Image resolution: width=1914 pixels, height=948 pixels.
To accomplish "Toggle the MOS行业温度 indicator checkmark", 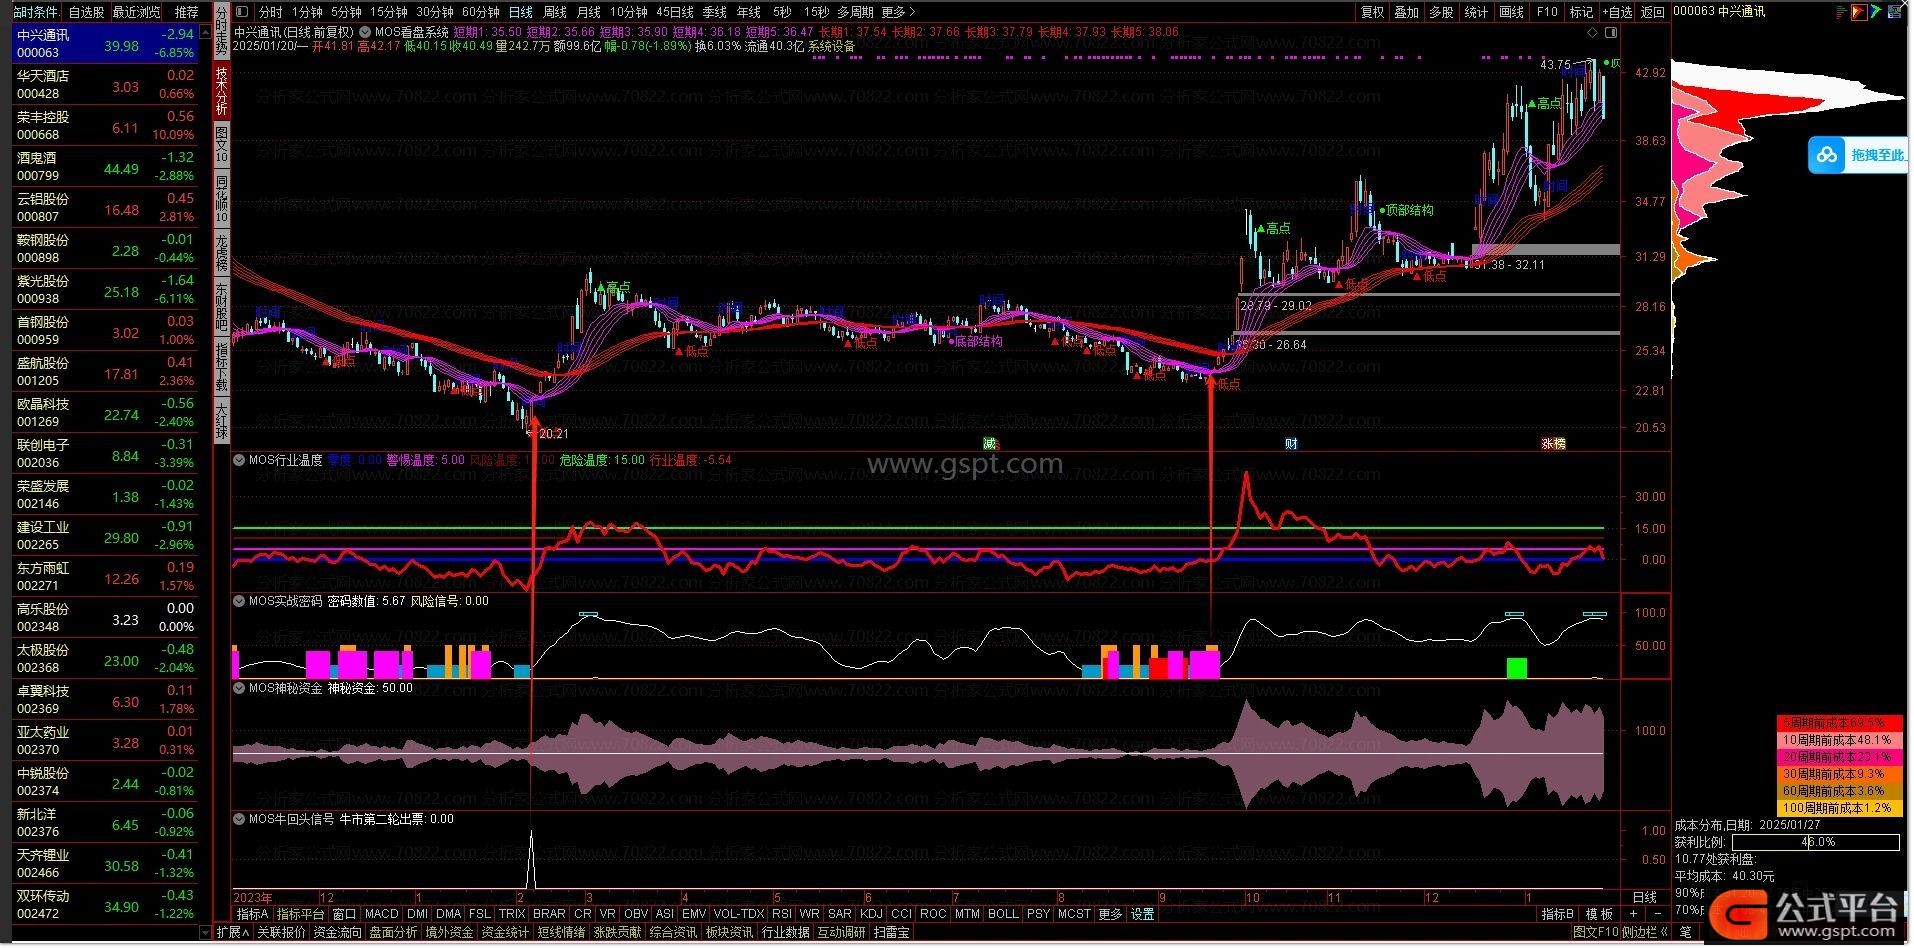I will [239, 460].
